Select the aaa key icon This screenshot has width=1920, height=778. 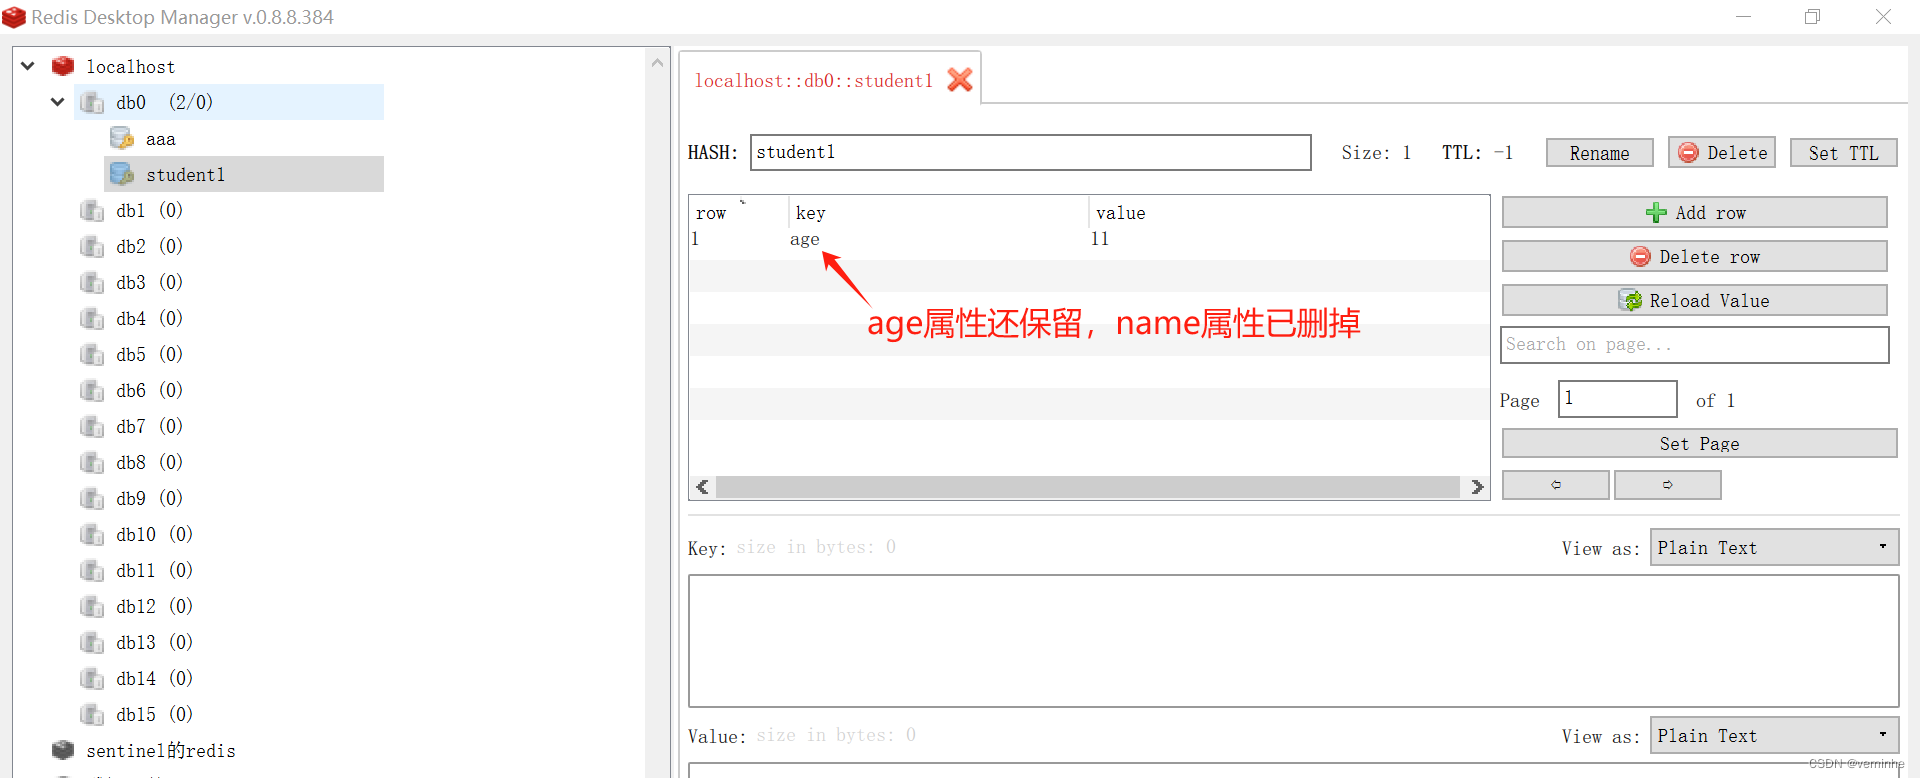click(122, 138)
